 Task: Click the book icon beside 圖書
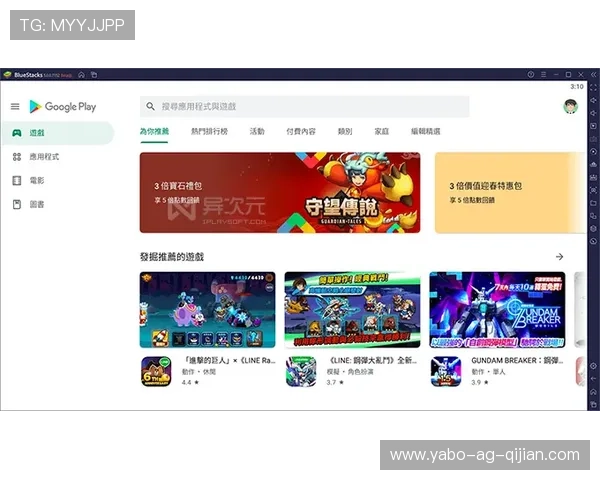coord(16,204)
